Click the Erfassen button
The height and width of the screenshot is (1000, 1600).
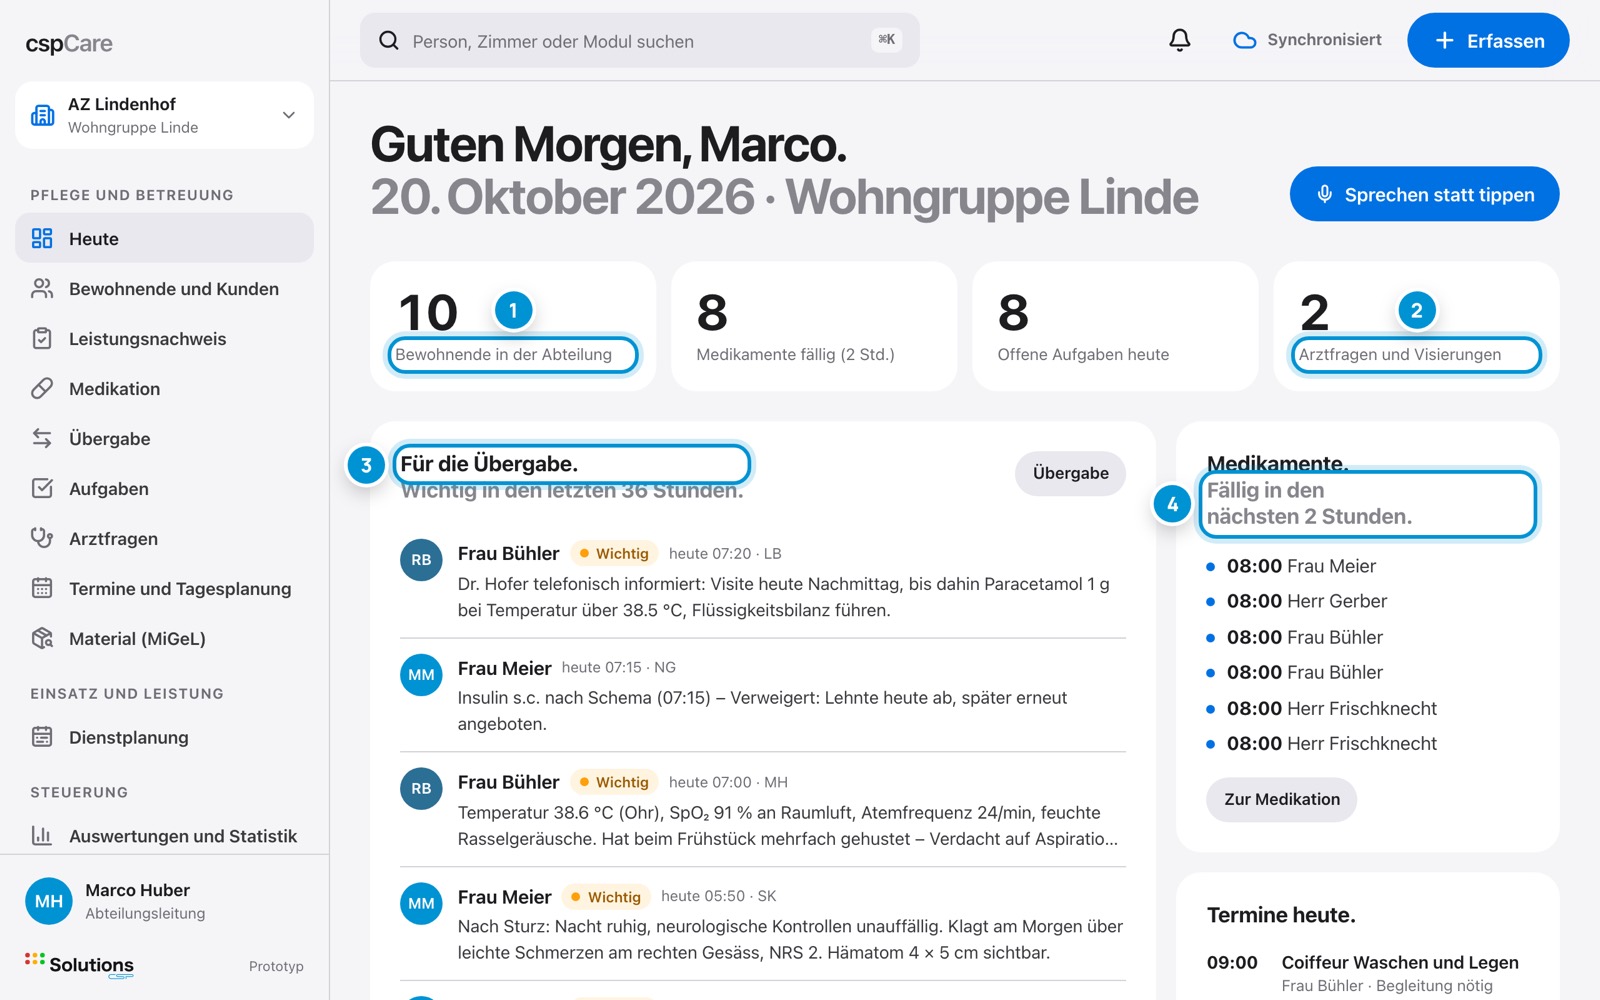click(x=1488, y=40)
